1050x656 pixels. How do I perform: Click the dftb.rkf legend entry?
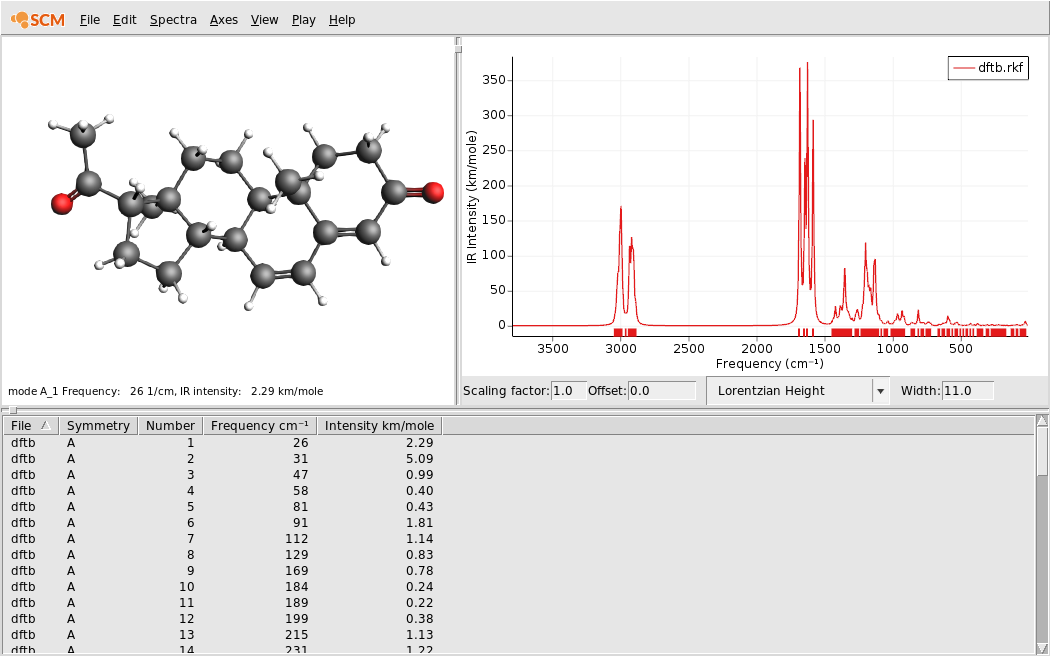(x=988, y=68)
